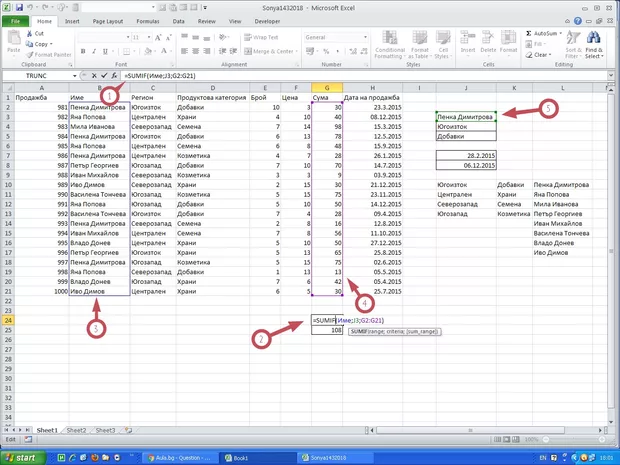This screenshot has width=620, height=465.
Task: Cancel the formula entry with the X icon
Action: pyautogui.click(x=94, y=75)
